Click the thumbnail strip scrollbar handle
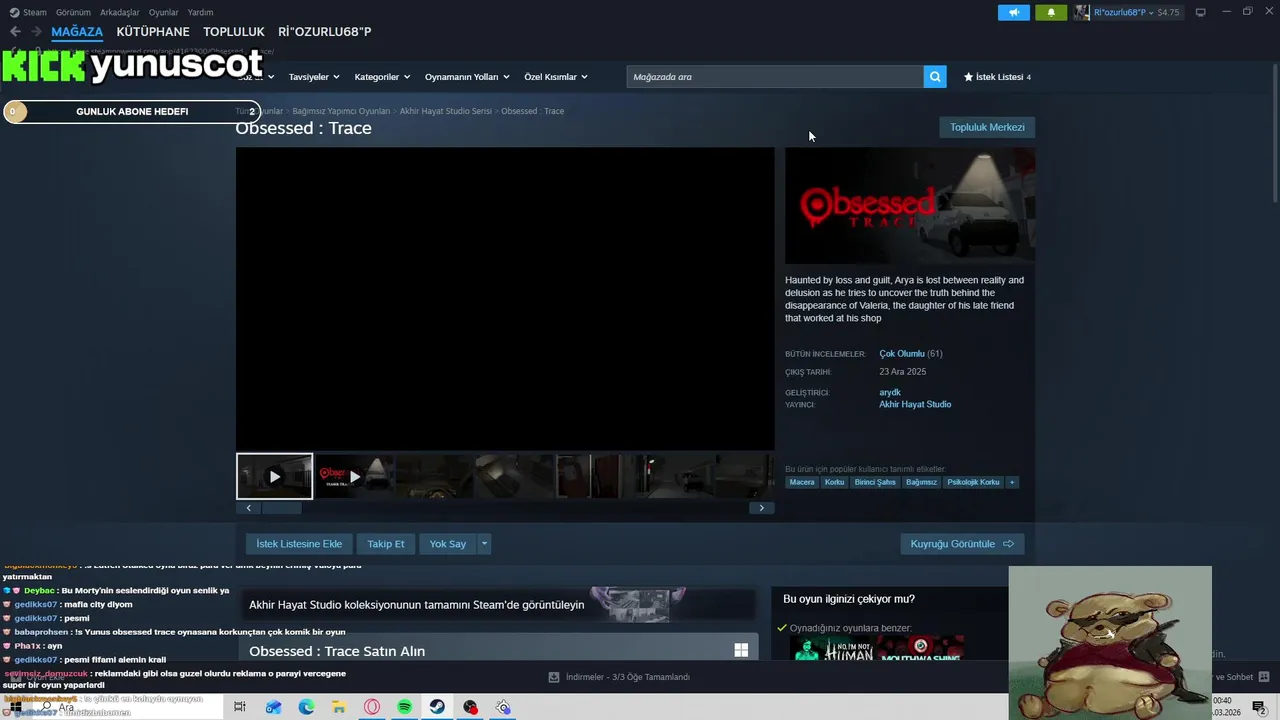 [x=282, y=508]
